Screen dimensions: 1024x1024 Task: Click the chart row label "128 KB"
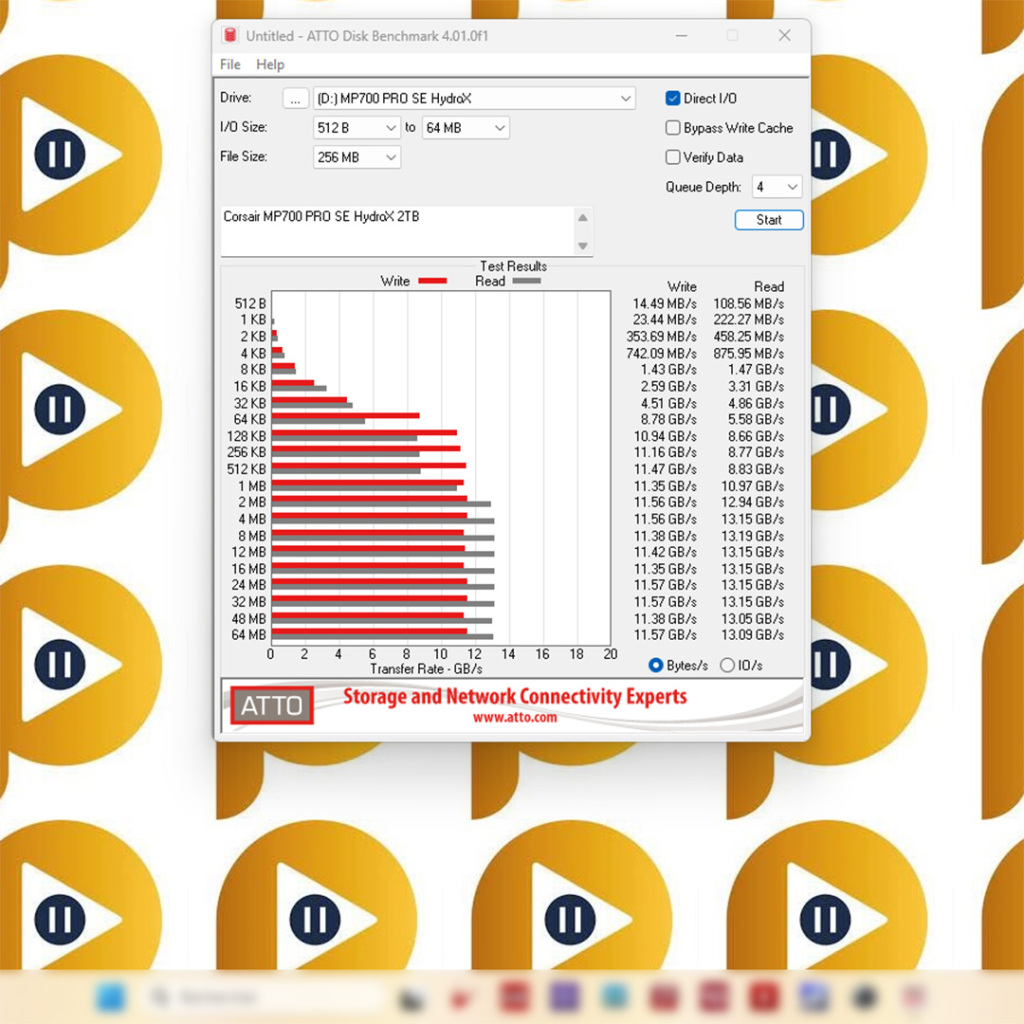pyautogui.click(x=246, y=436)
